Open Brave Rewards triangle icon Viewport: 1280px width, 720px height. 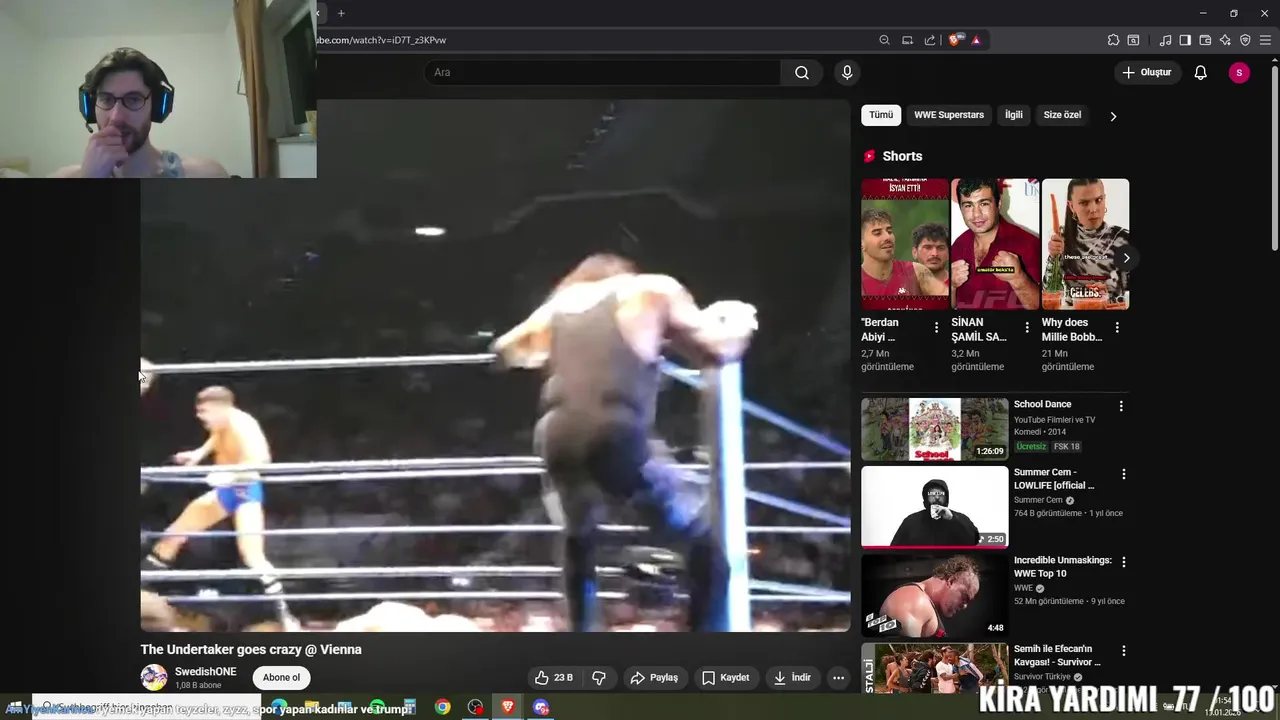[976, 40]
